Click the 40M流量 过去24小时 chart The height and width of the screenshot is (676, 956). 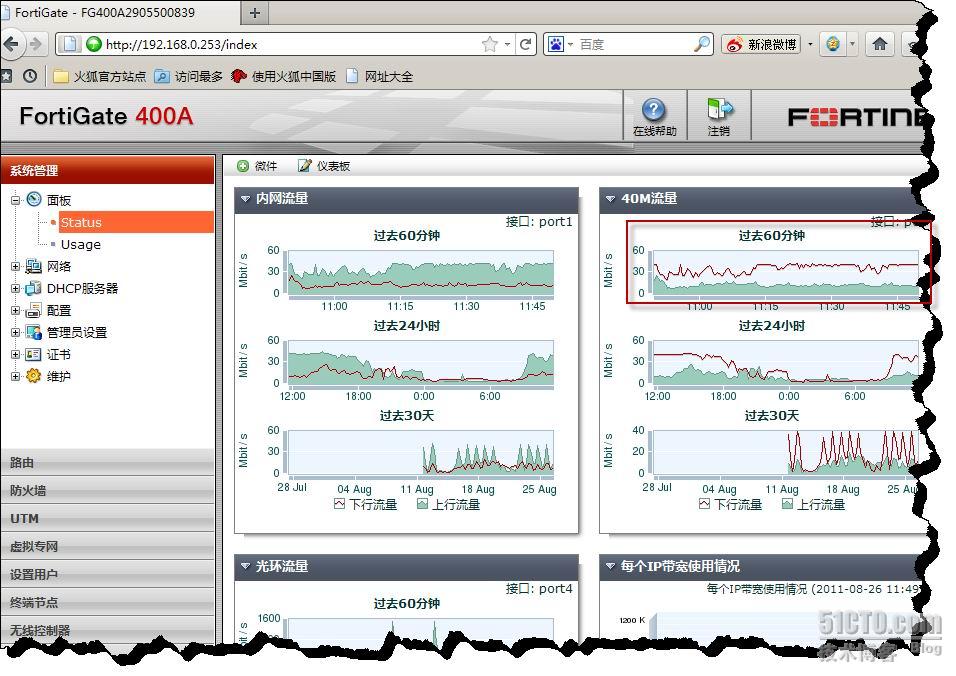point(785,363)
